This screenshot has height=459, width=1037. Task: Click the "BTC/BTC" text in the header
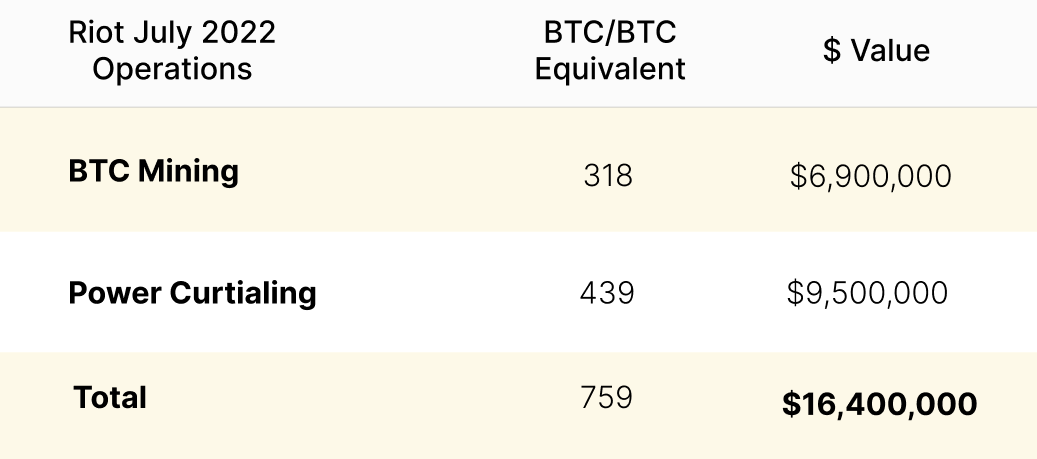tap(610, 32)
